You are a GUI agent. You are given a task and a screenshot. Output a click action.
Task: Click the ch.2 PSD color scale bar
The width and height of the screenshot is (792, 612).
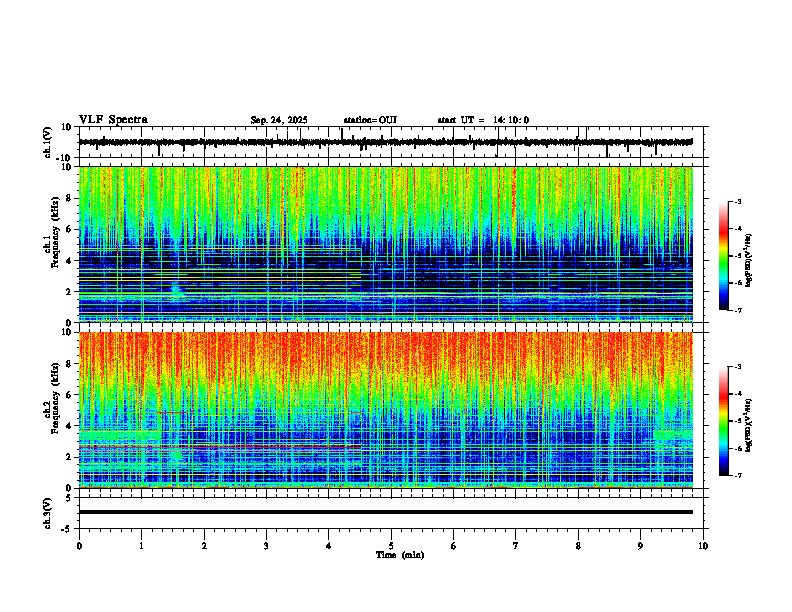(x=723, y=421)
